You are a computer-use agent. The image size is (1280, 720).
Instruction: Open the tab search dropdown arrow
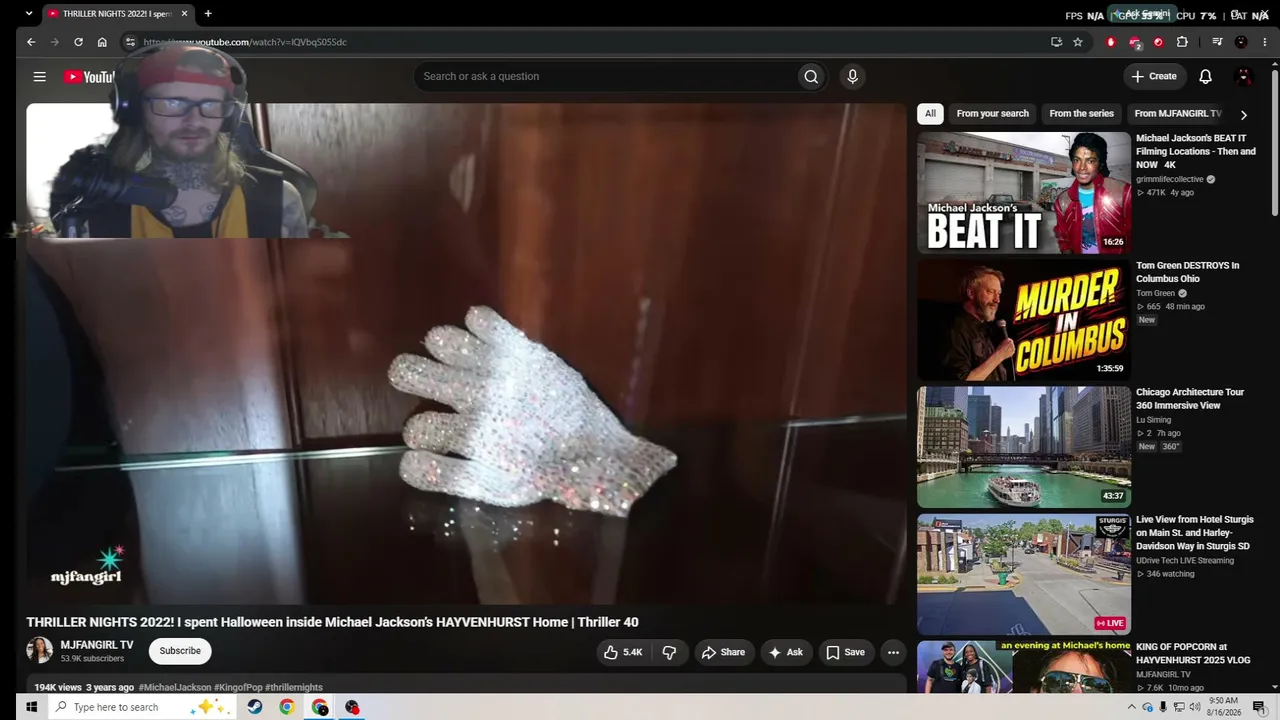coord(29,14)
